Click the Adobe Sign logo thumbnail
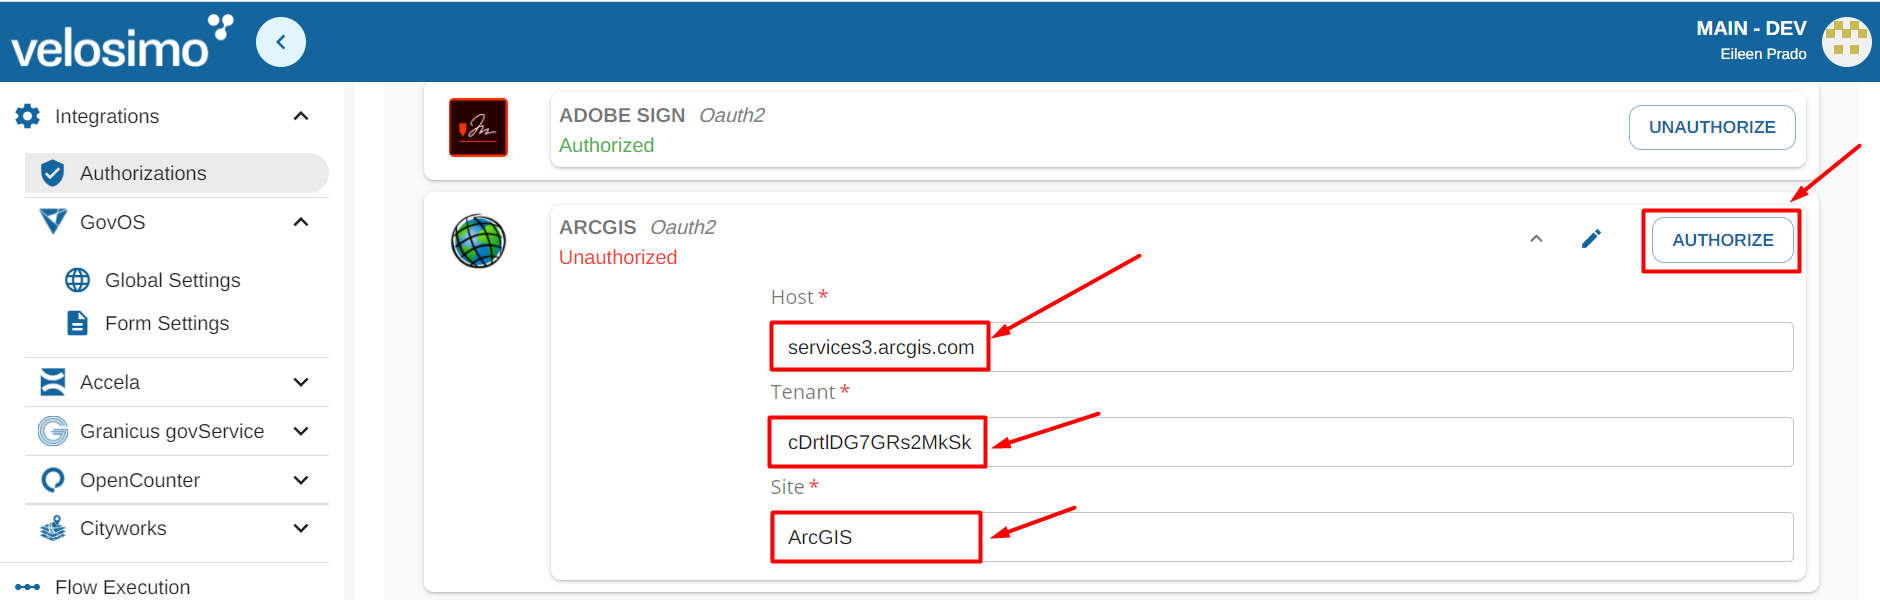Viewport: 1880px width, 600px height. pyautogui.click(x=478, y=127)
